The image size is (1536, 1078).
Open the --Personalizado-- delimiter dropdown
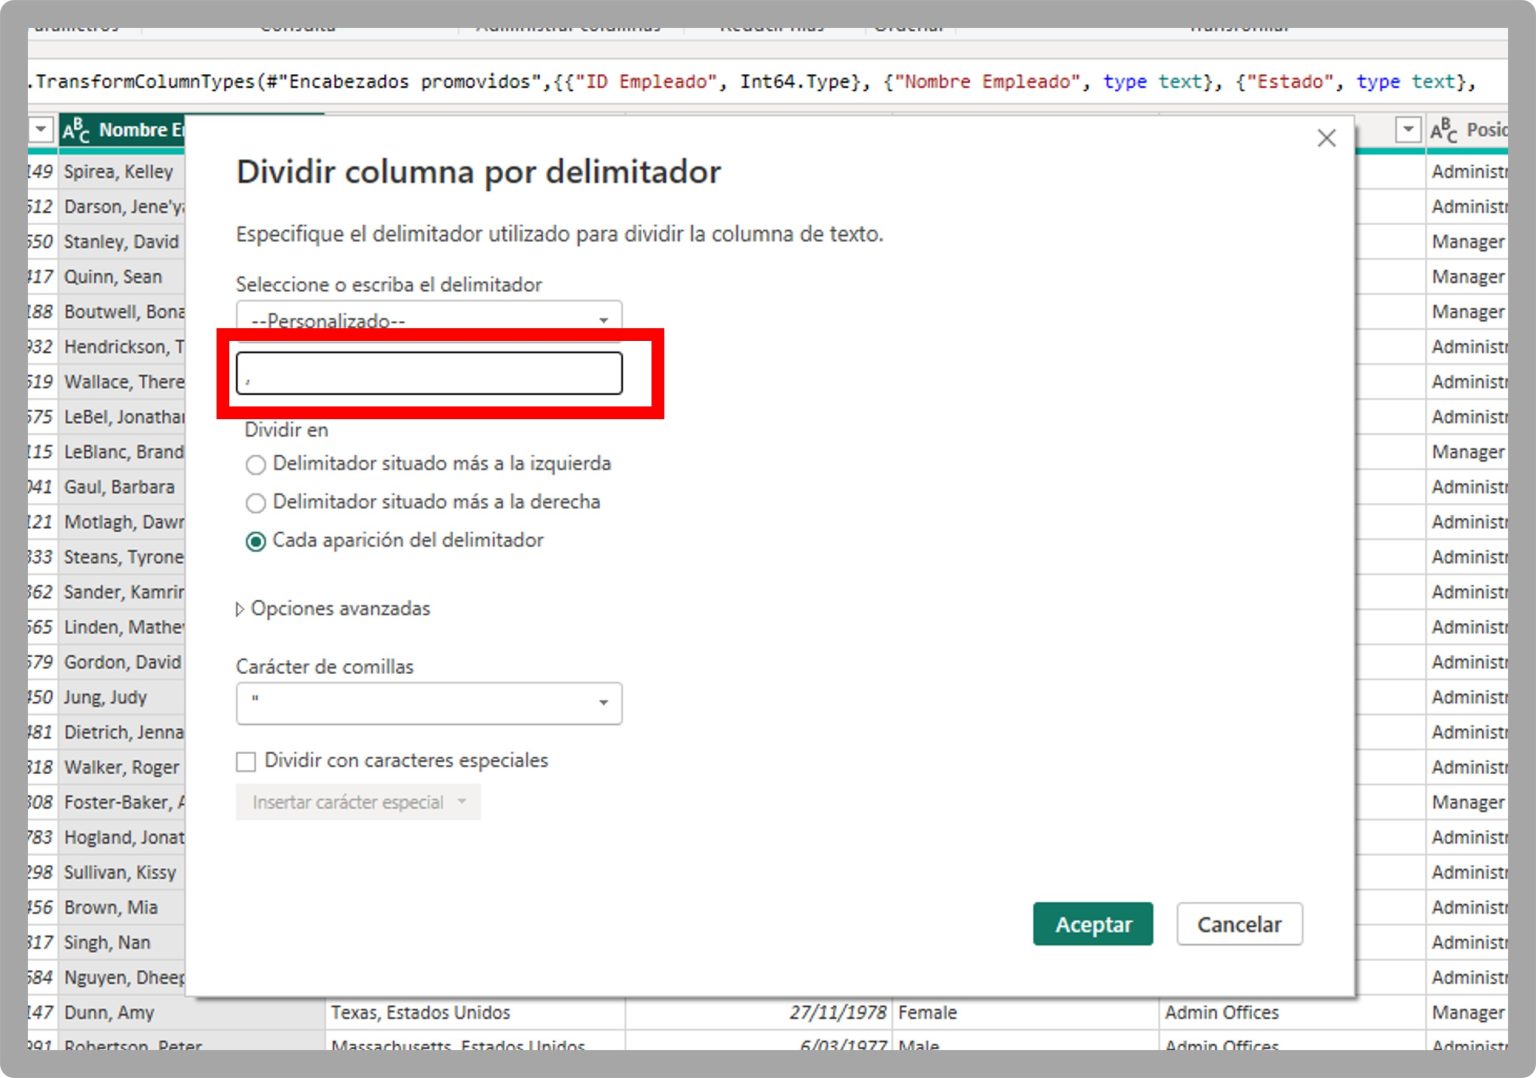click(x=429, y=320)
